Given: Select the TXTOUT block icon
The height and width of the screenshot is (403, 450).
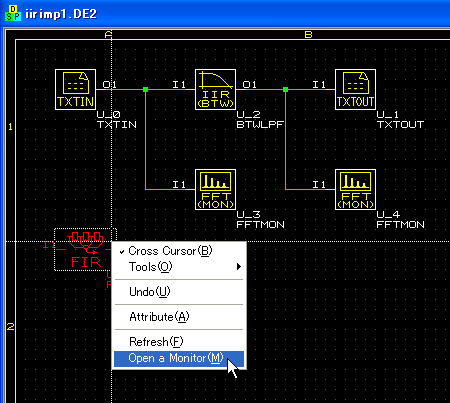Looking at the screenshot, I should coord(355,89).
